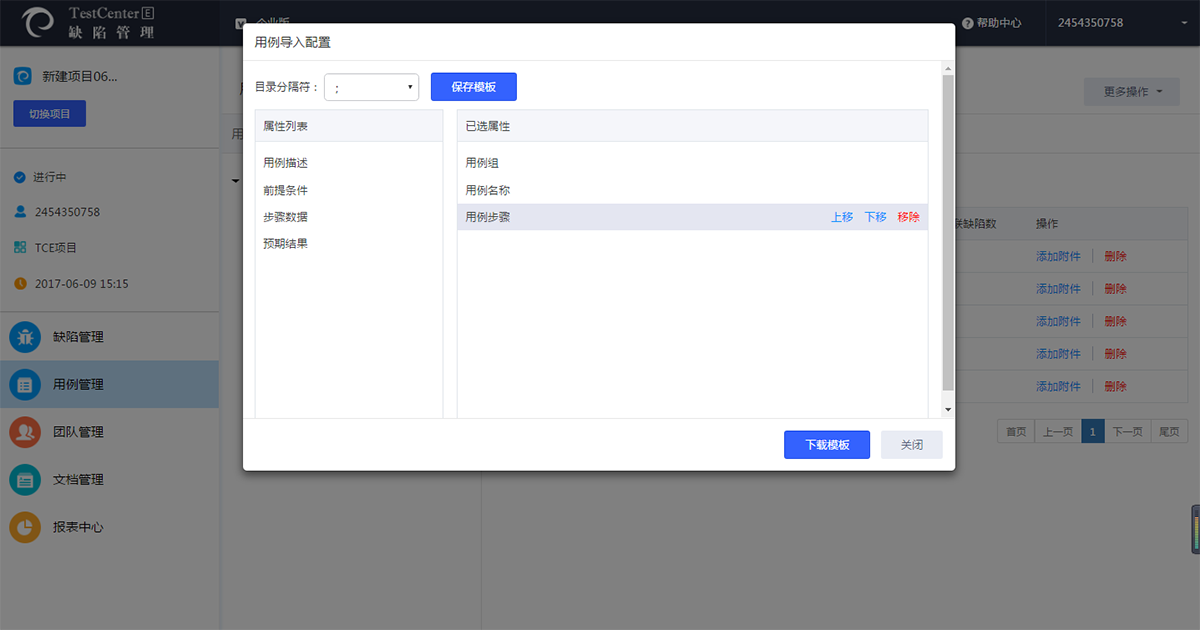Open 文档管理 document icon
Image resolution: width=1200 pixels, height=630 pixels.
(25, 480)
